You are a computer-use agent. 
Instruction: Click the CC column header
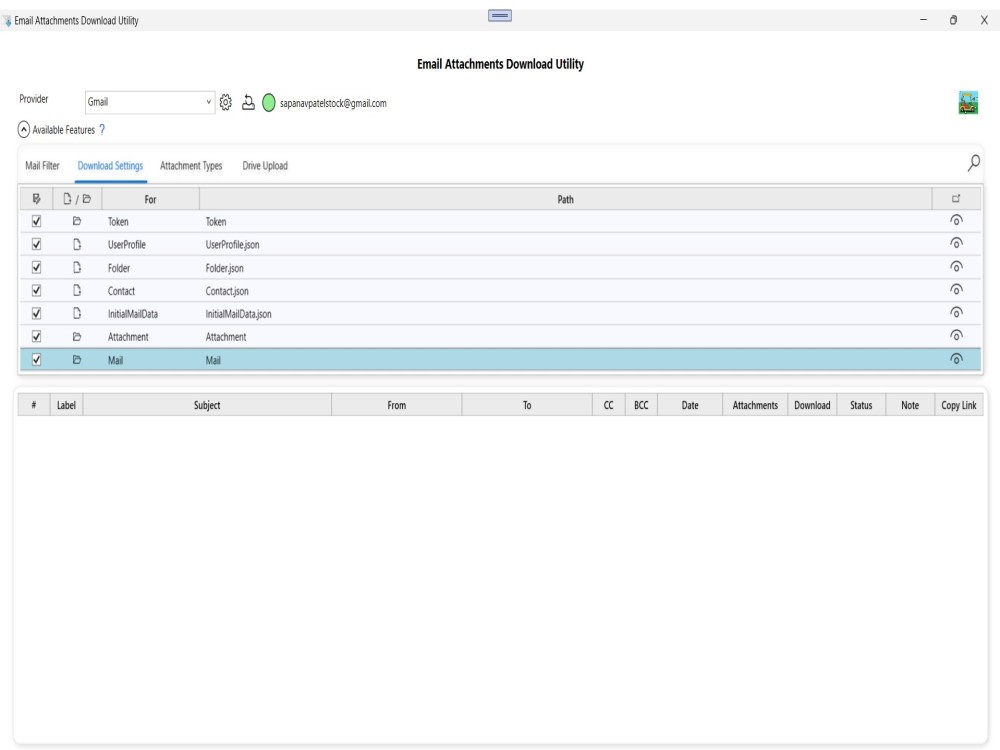(x=608, y=405)
